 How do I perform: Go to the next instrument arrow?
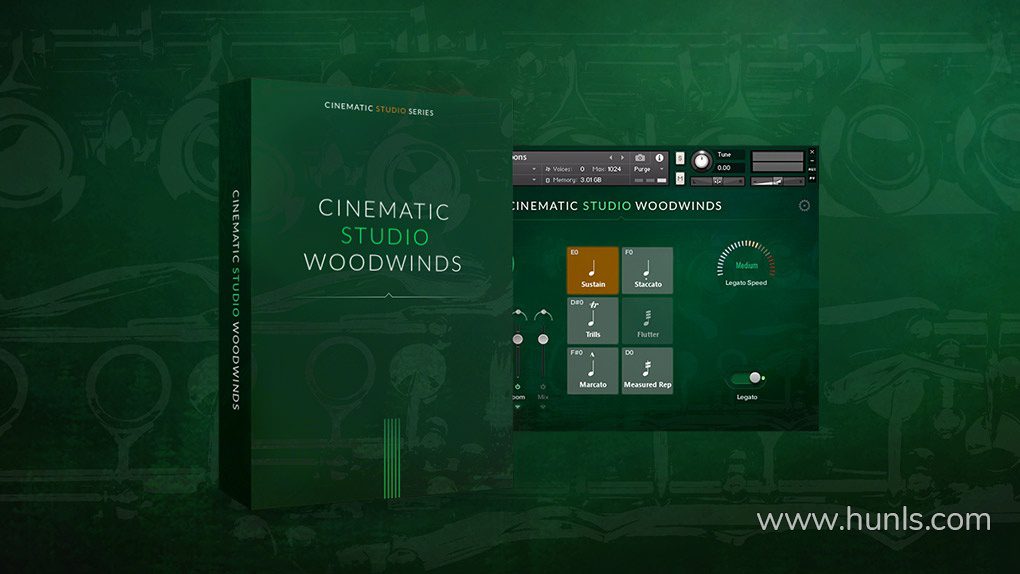pyautogui.click(x=622, y=157)
